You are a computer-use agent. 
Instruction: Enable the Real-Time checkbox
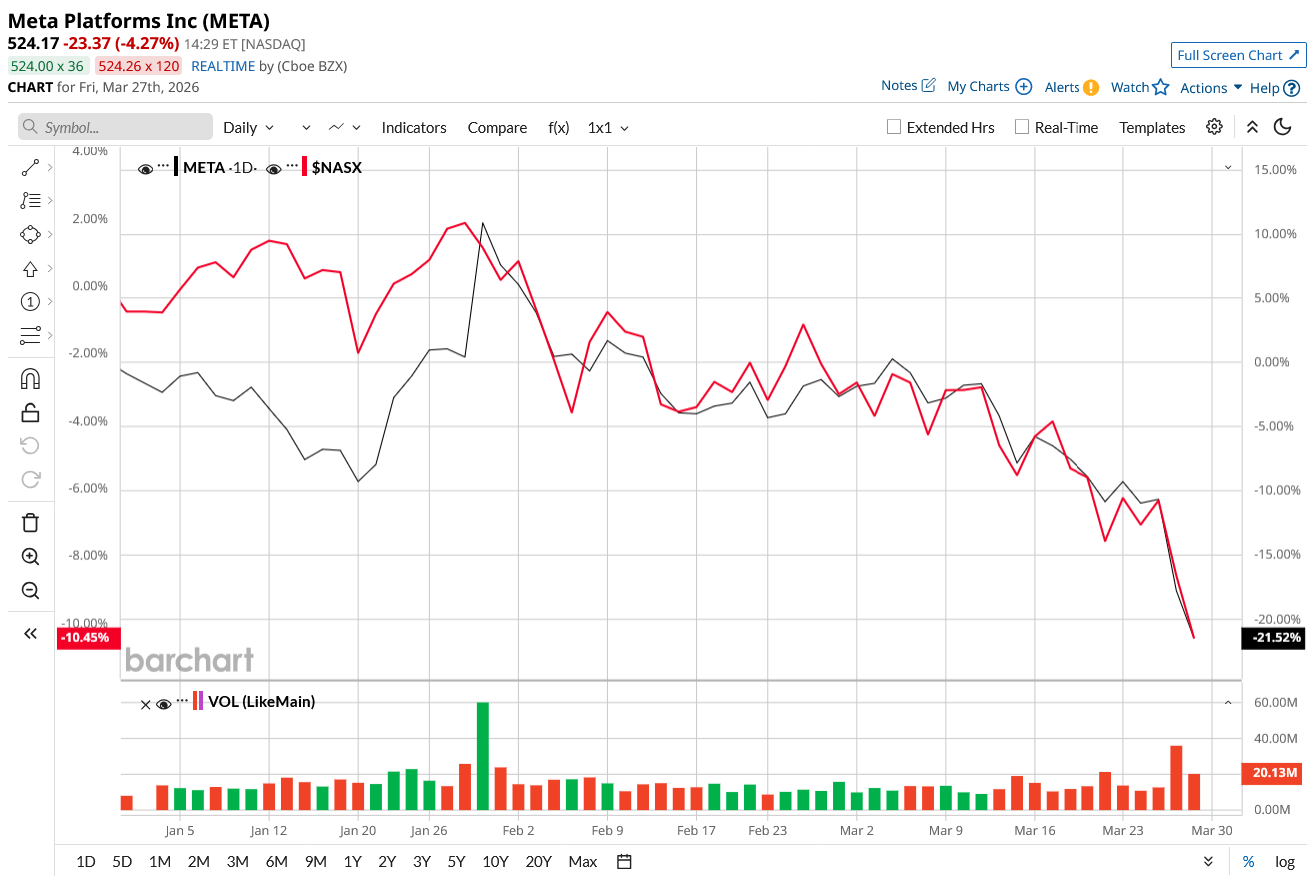pos(1022,127)
